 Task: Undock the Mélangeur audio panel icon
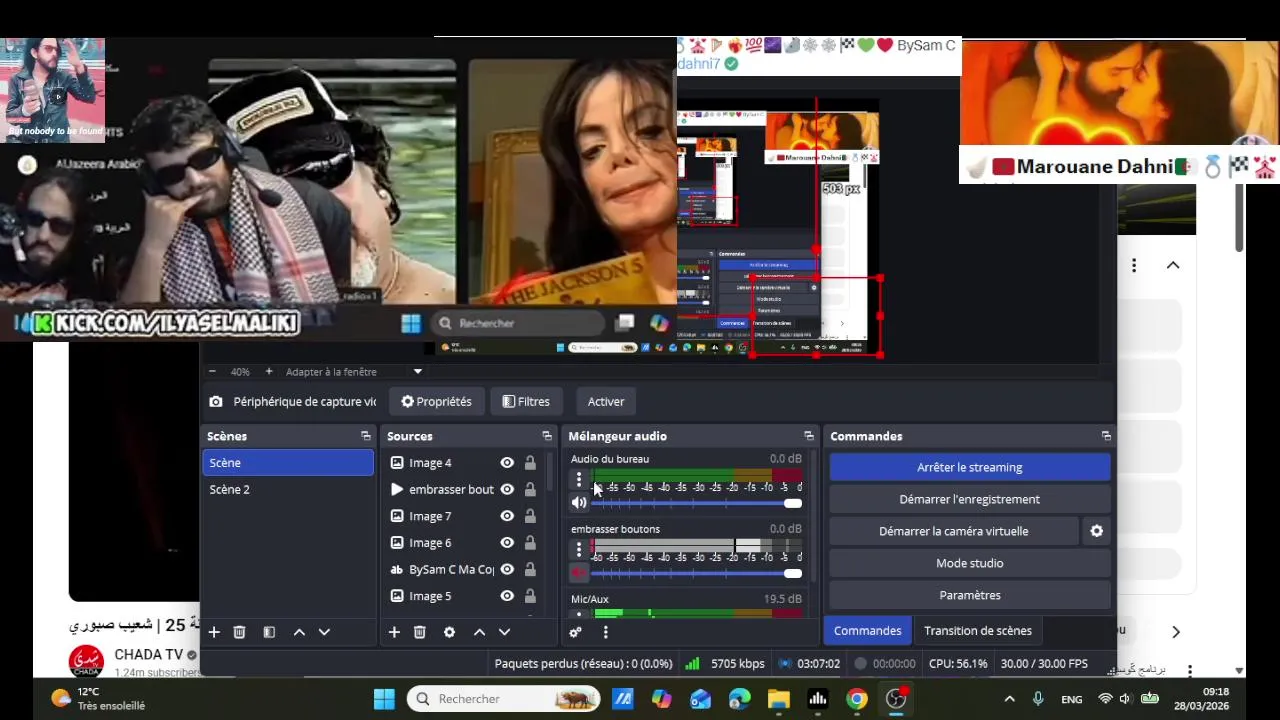point(809,436)
